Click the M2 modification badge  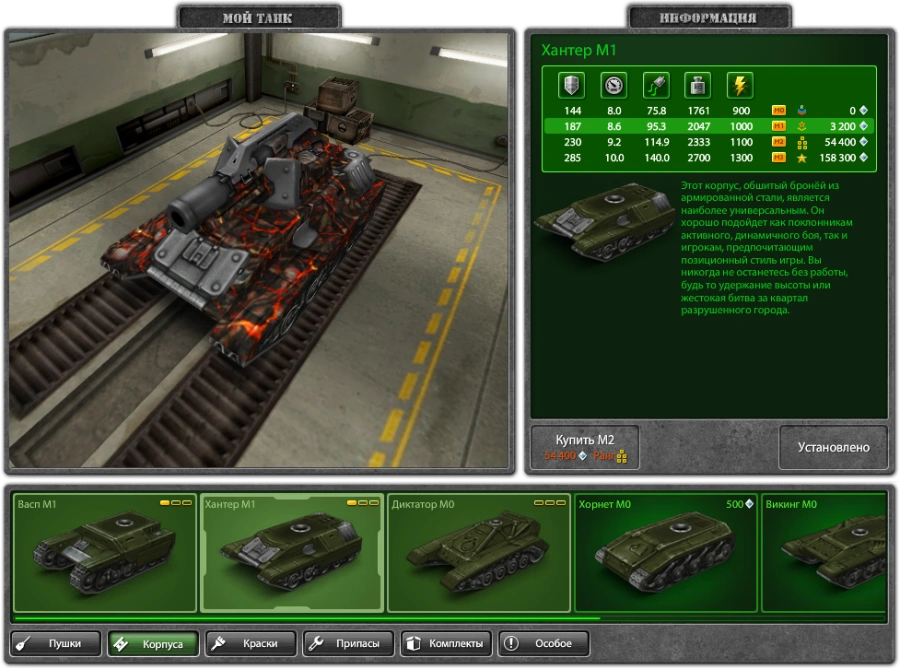[x=779, y=142]
